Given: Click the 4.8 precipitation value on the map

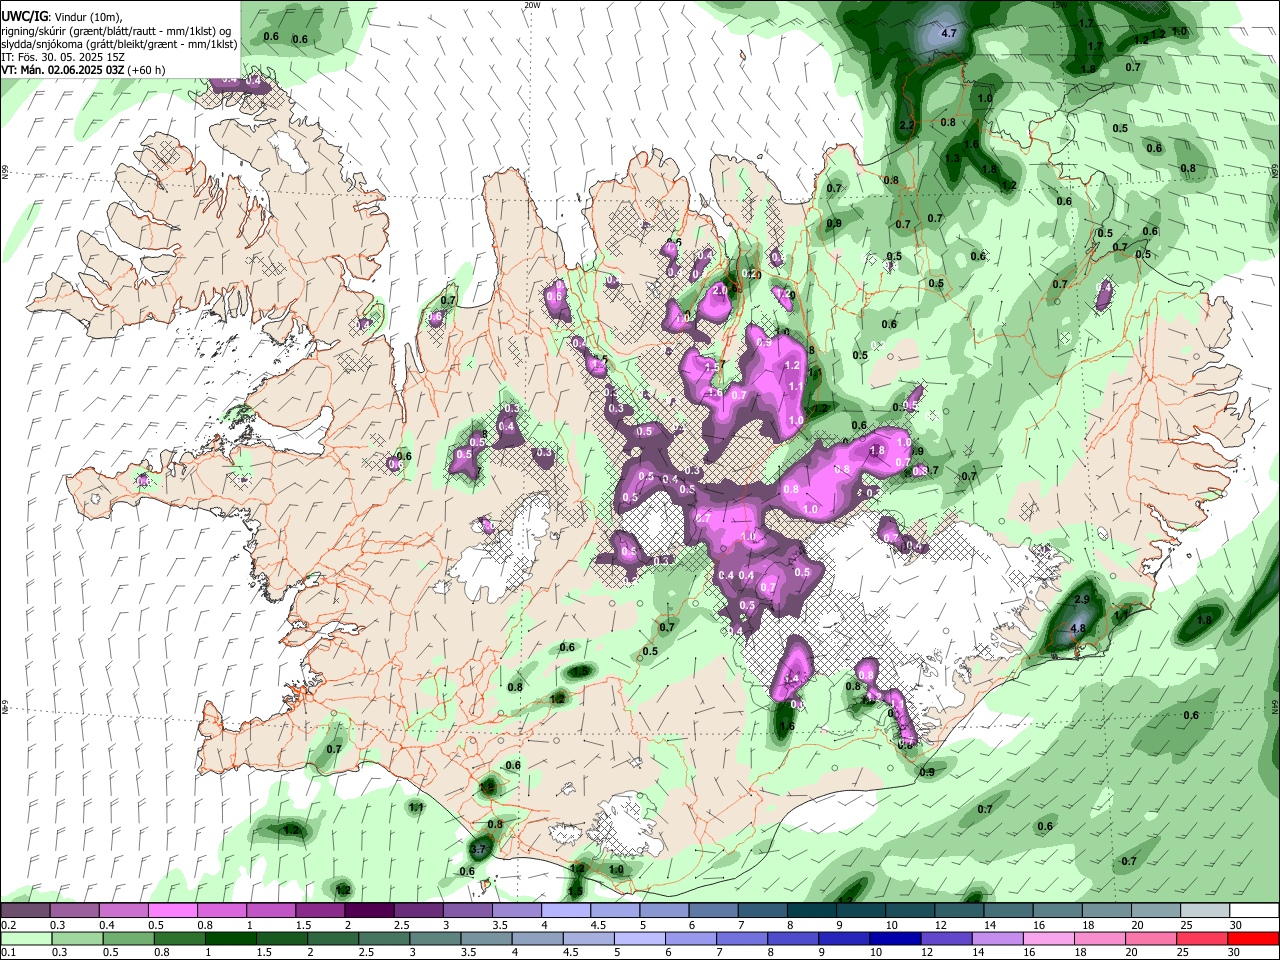Looking at the screenshot, I should (x=1078, y=629).
